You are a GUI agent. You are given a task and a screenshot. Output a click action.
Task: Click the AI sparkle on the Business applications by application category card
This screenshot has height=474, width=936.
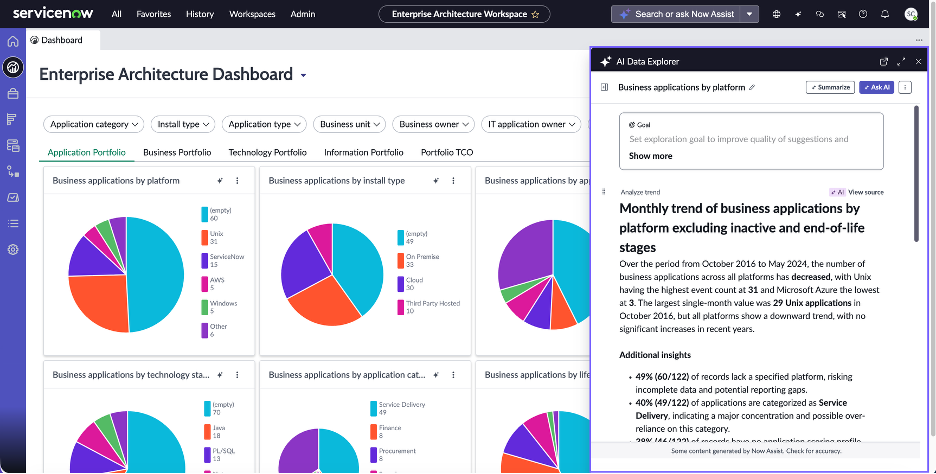[x=436, y=375]
